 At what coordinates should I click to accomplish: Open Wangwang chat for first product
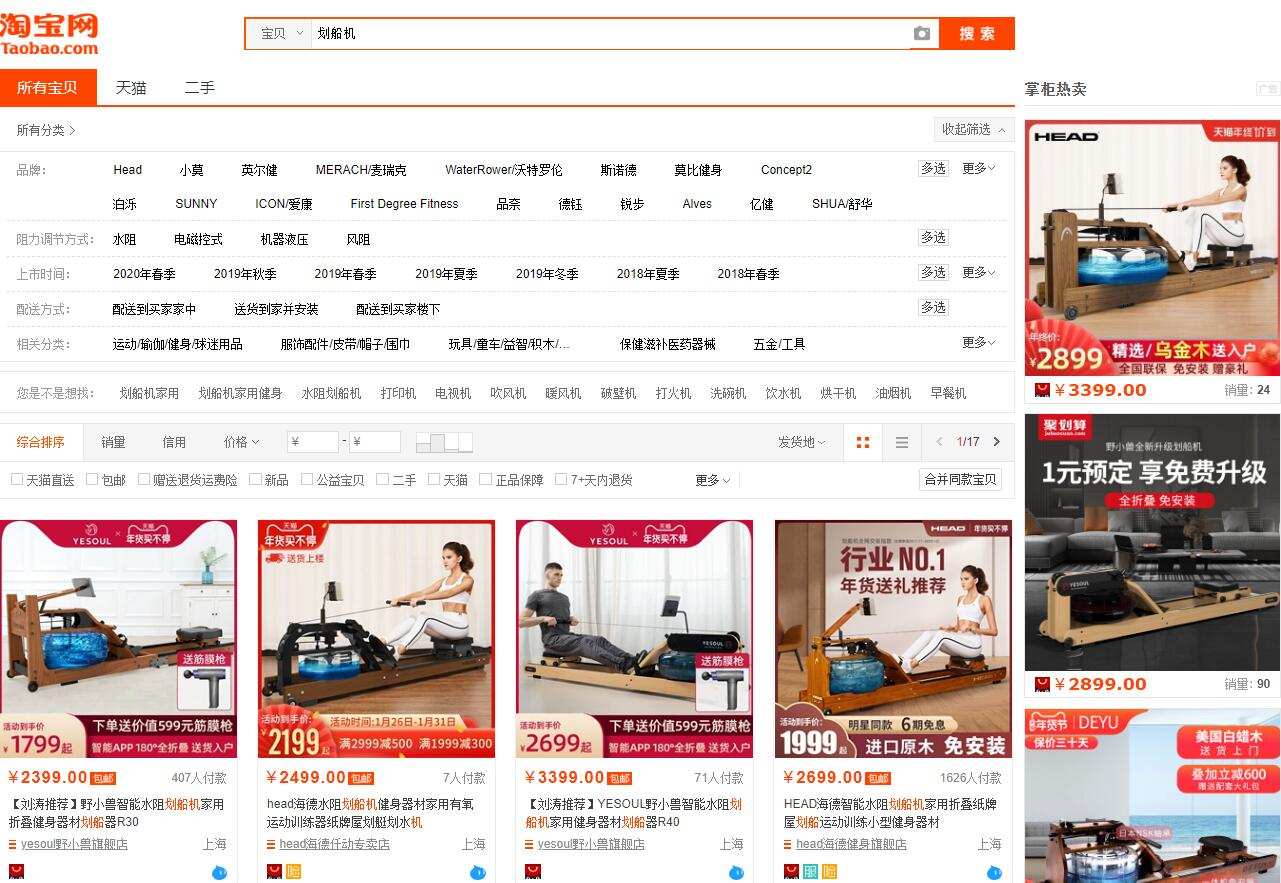(x=218, y=871)
